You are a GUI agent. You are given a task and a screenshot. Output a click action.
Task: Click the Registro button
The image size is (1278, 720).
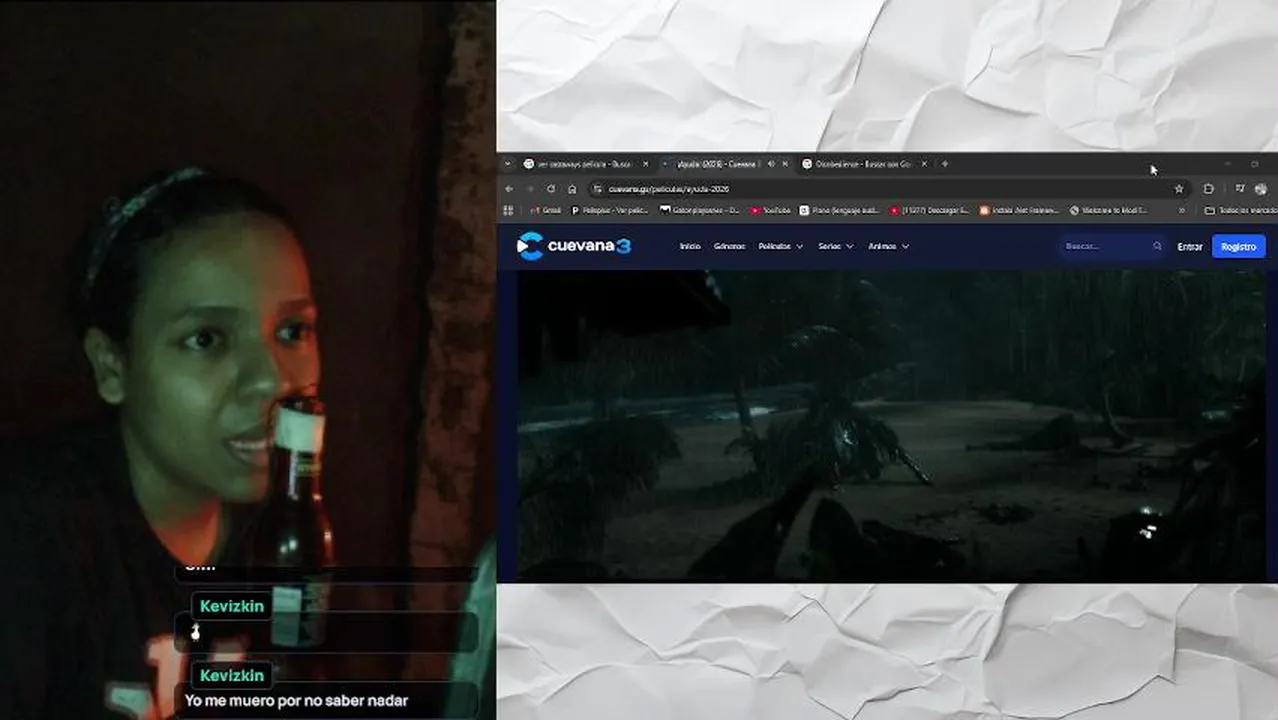pyautogui.click(x=1238, y=247)
